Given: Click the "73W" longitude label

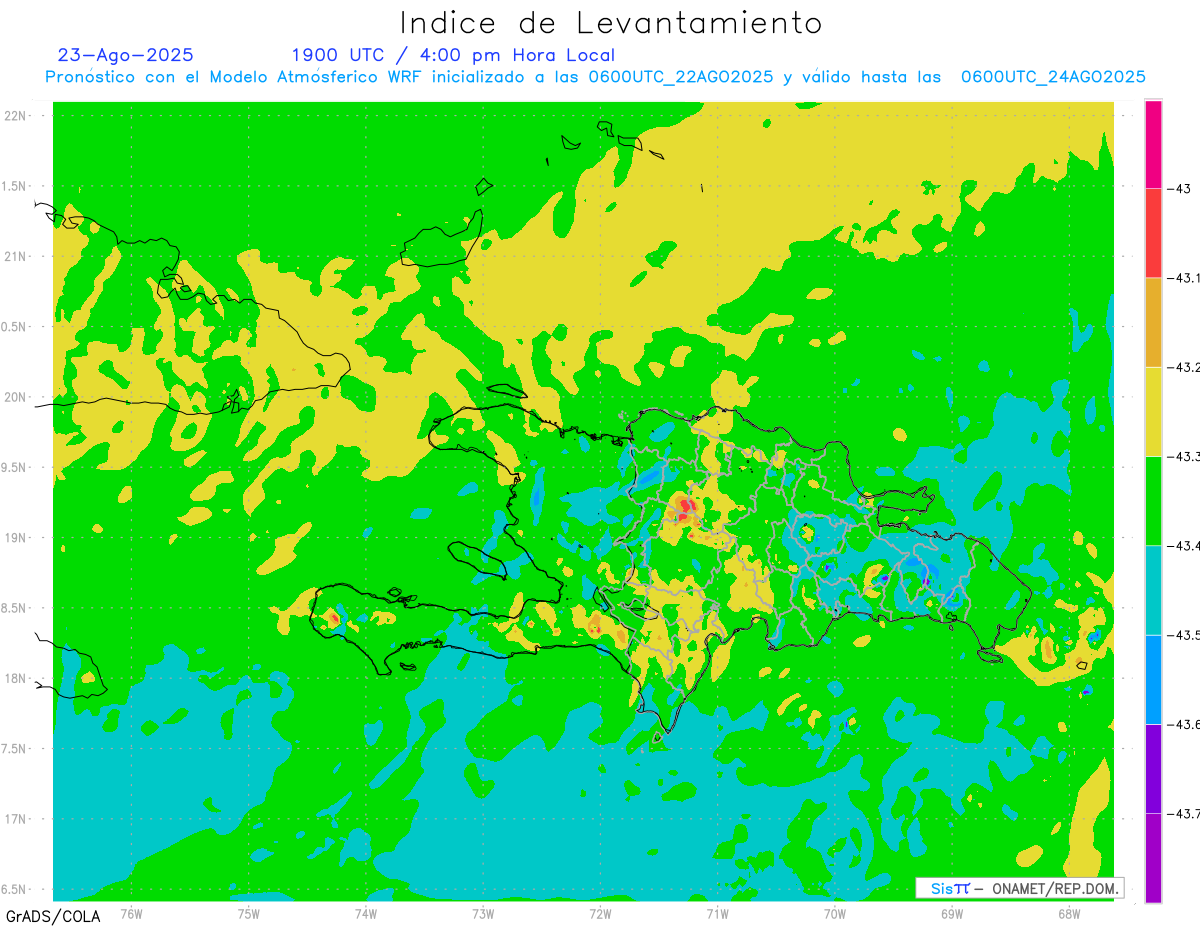Looking at the screenshot, I should [483, 913].
